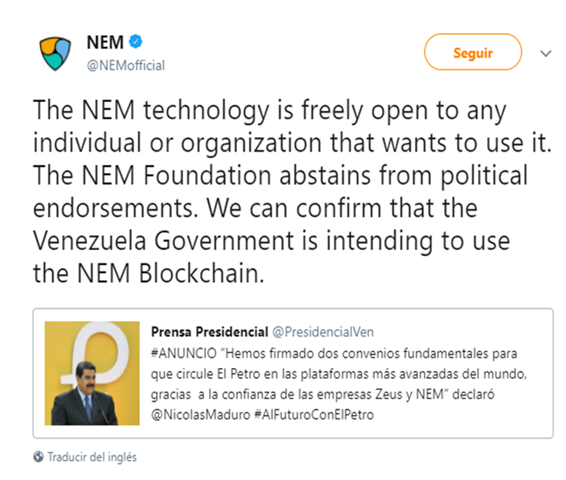The width and height of the screenshot is (566, 480).
Task: Open Prensa Presidencial quoted account name
Action: click(209, 332)
